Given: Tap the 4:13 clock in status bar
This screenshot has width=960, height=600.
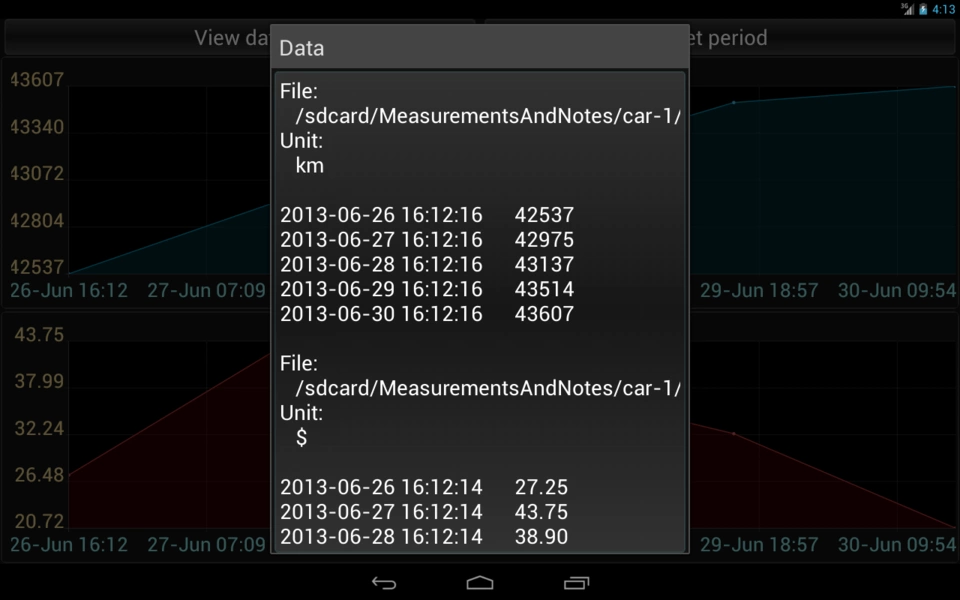Looking at the screenshot, I should coord(943,9).
